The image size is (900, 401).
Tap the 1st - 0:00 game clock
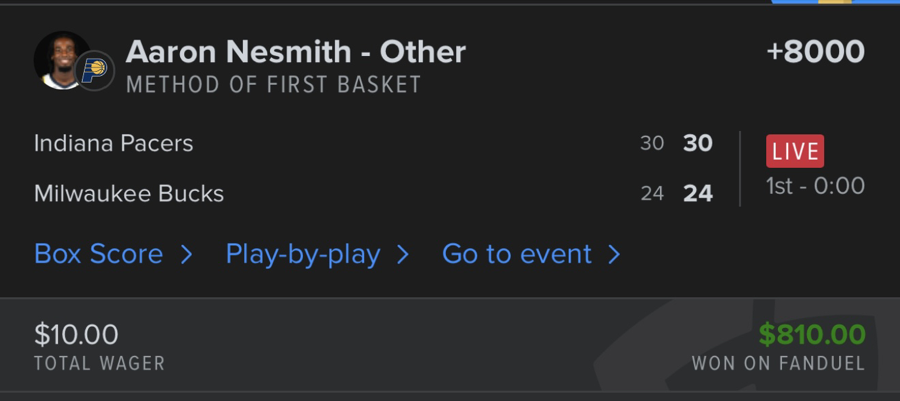tap(815, 186)
